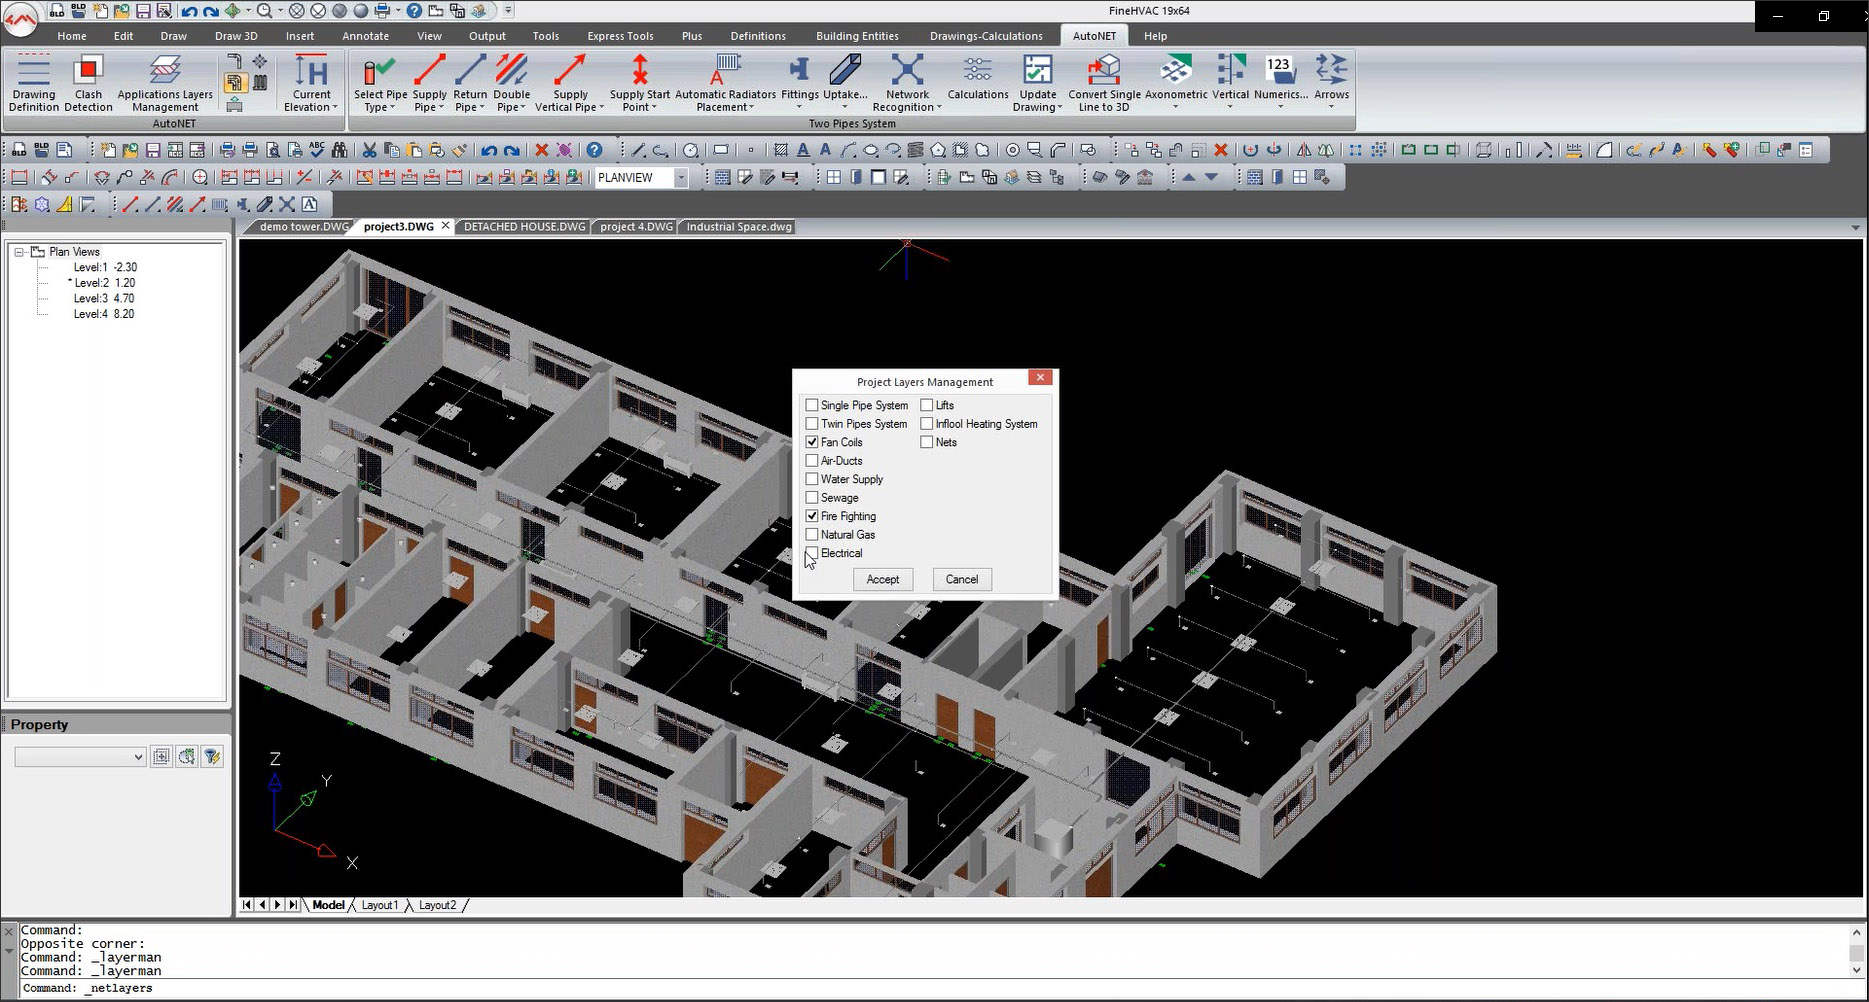Switch to the Building Entities ribbon tab
This screenshot has width=1869, height=1002.
[857, 36]
